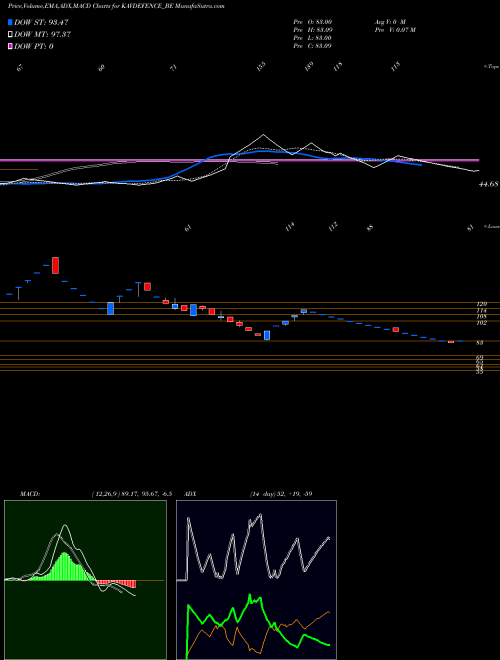The image size is (500, 660).
Task: Click the green histogram bars in MACD
Action: [63, 567]
